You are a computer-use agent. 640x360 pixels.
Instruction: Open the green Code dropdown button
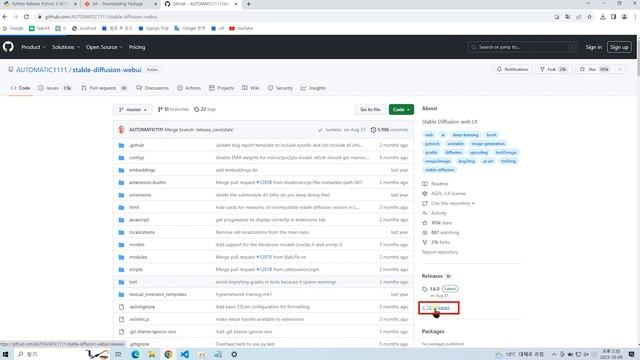point(401,109)
